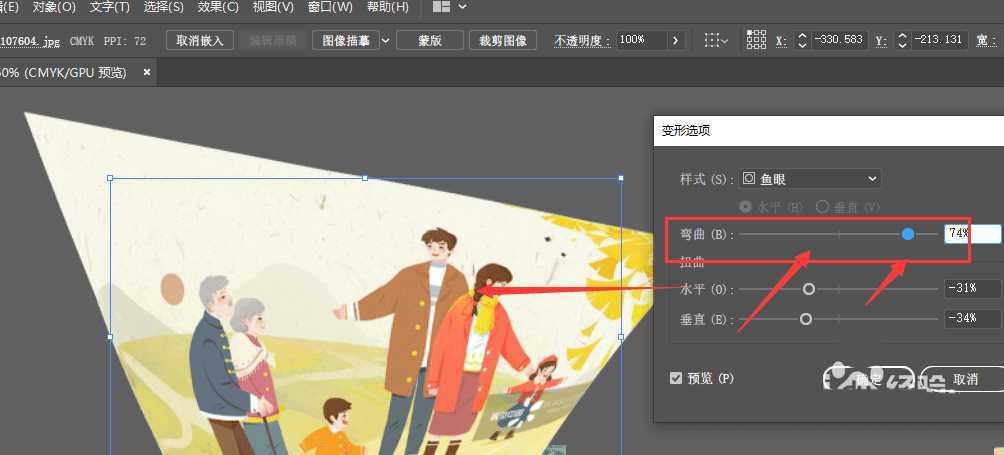Click the 垂直 distortion value field
The width and height of the screenshot is (1004, 455).
[971, 319]
